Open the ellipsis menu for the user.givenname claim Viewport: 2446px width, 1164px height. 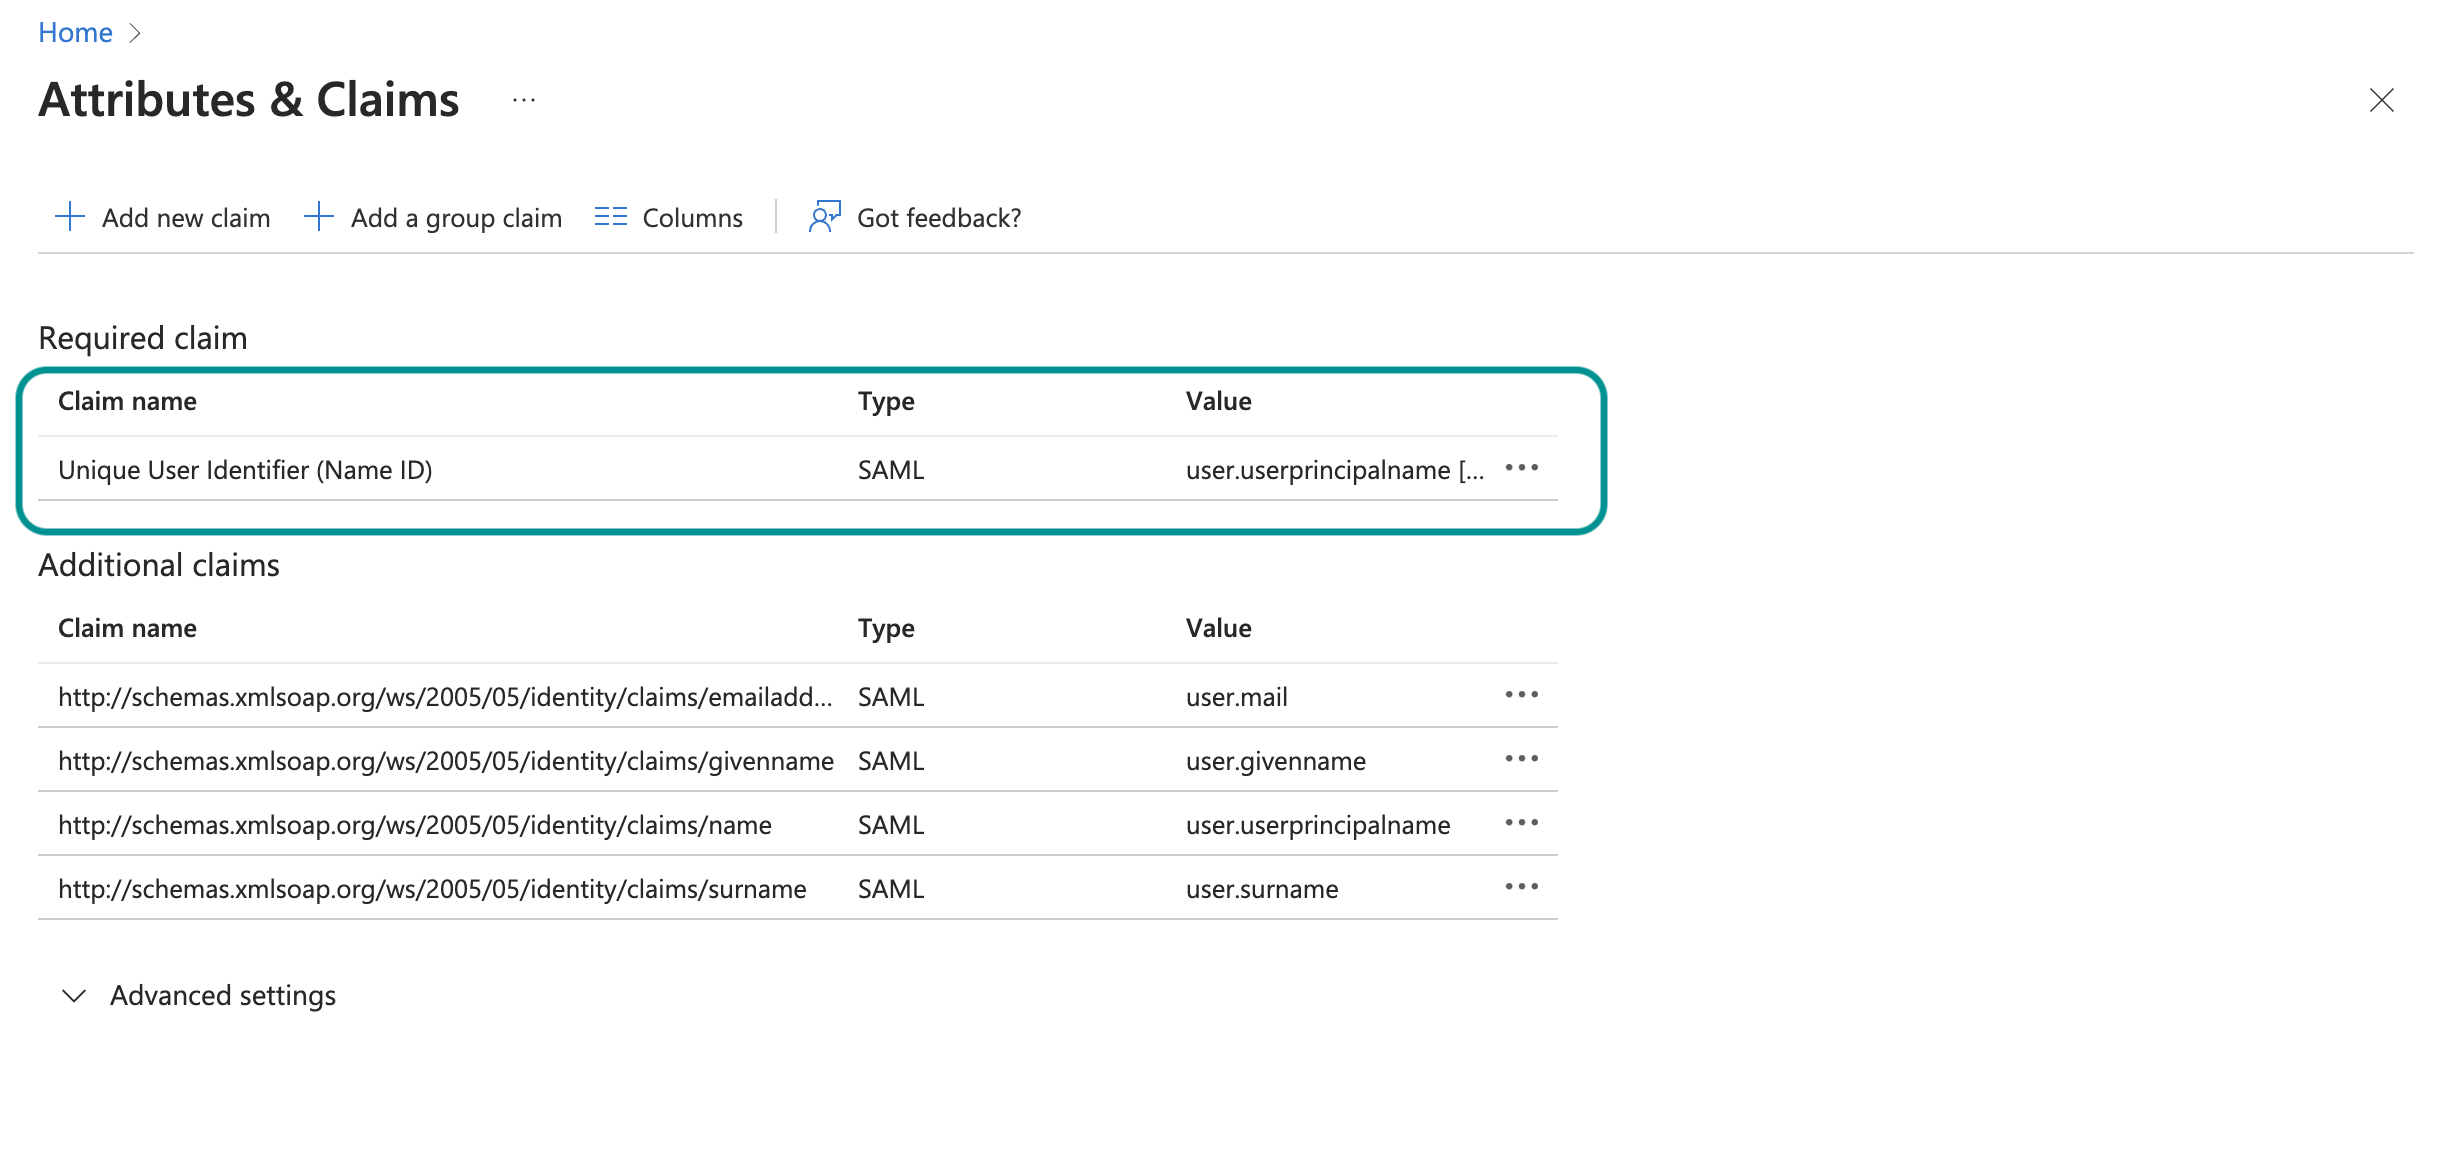[1521, 759]
